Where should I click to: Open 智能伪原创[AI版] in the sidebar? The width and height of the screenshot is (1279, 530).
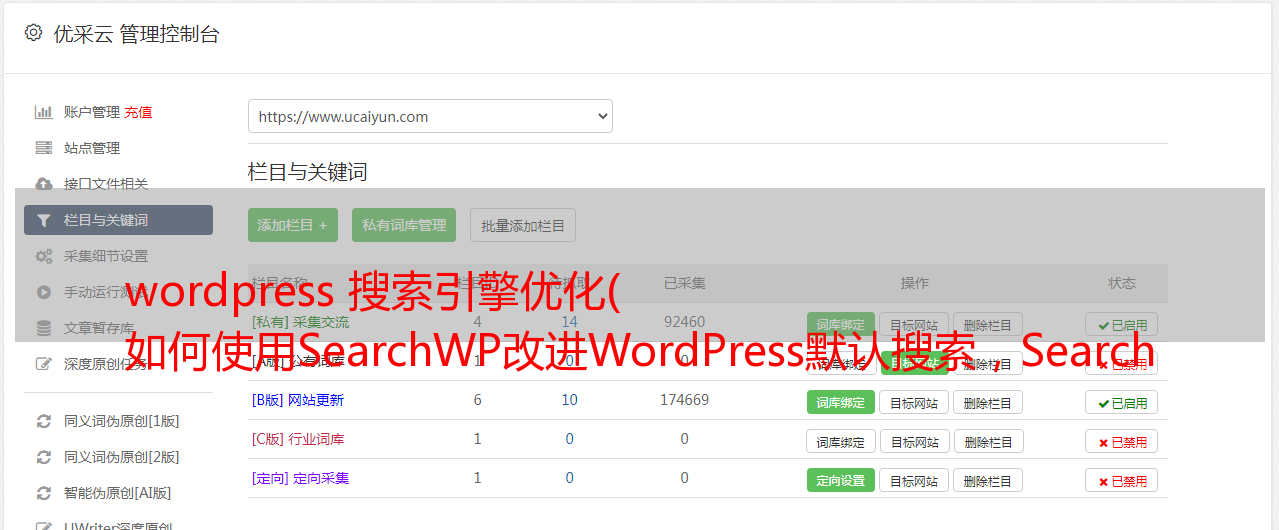click(x=118, y=493)
